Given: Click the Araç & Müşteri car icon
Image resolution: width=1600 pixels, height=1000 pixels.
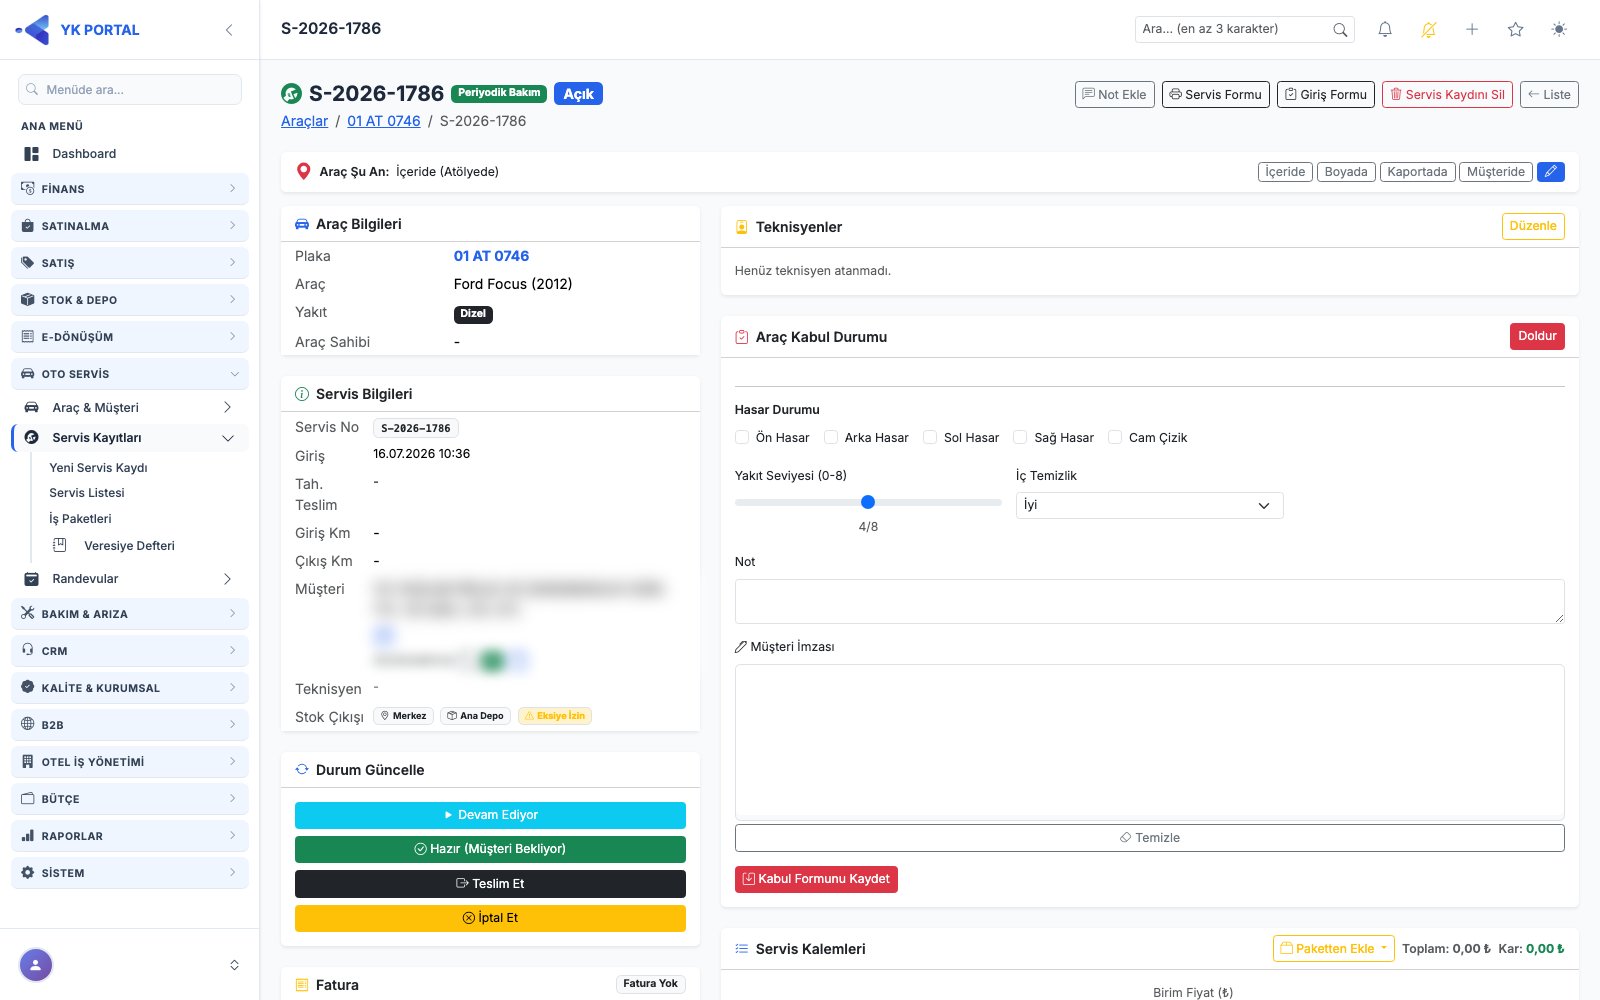Looking at the screenshot, I should coord(32,408).
